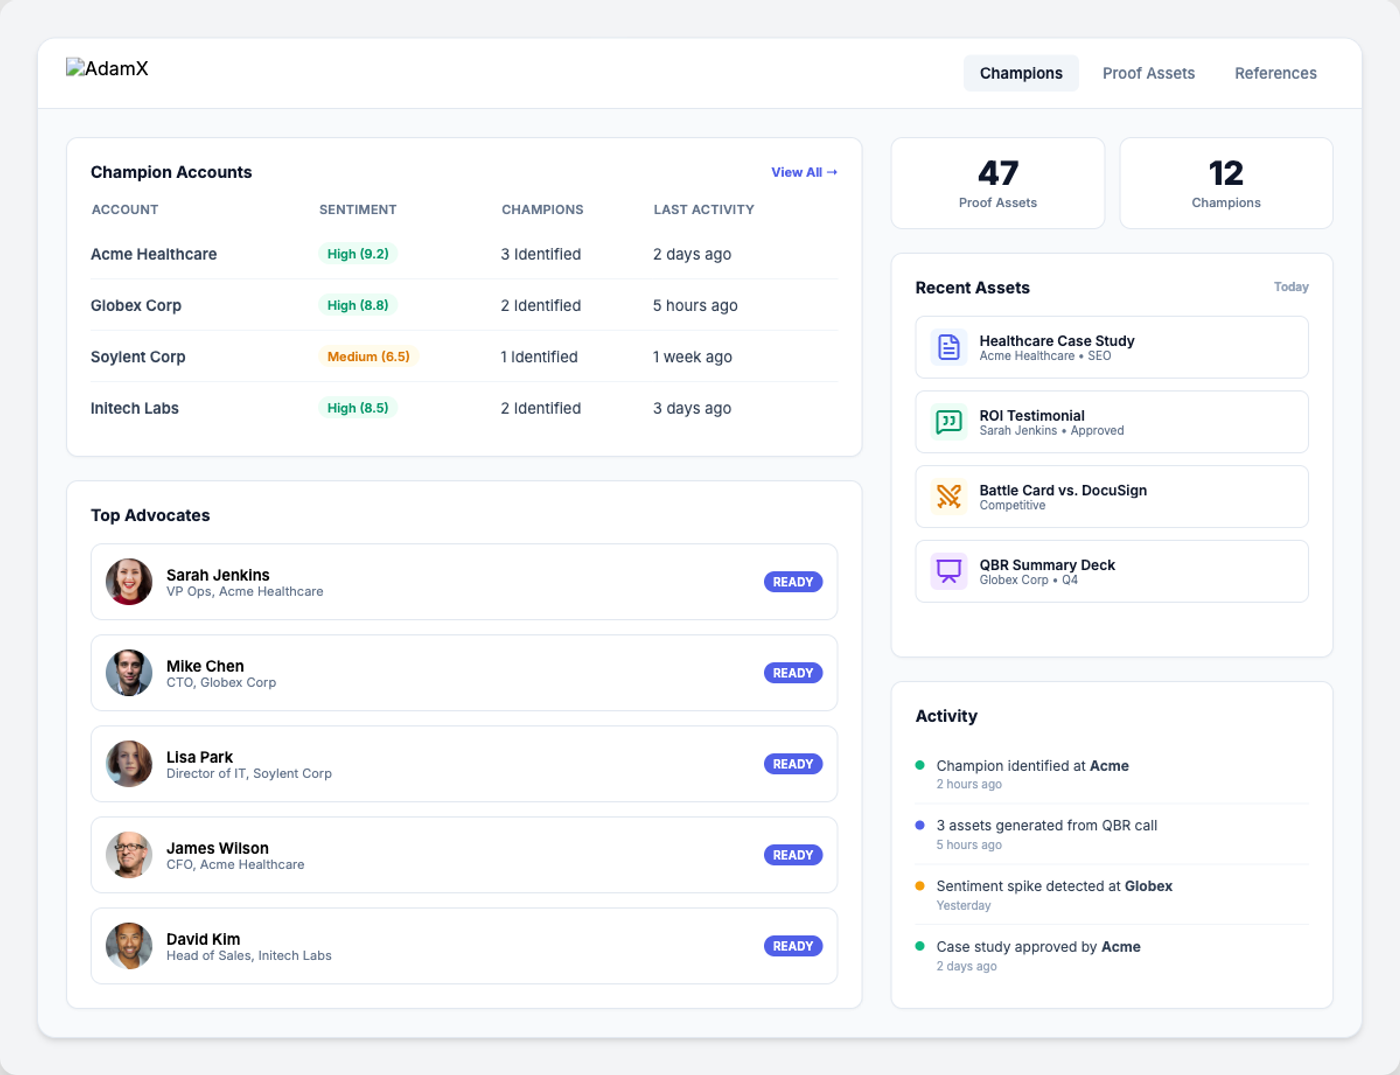Open the Healthcare Case Study document icon

pos(947,347)
